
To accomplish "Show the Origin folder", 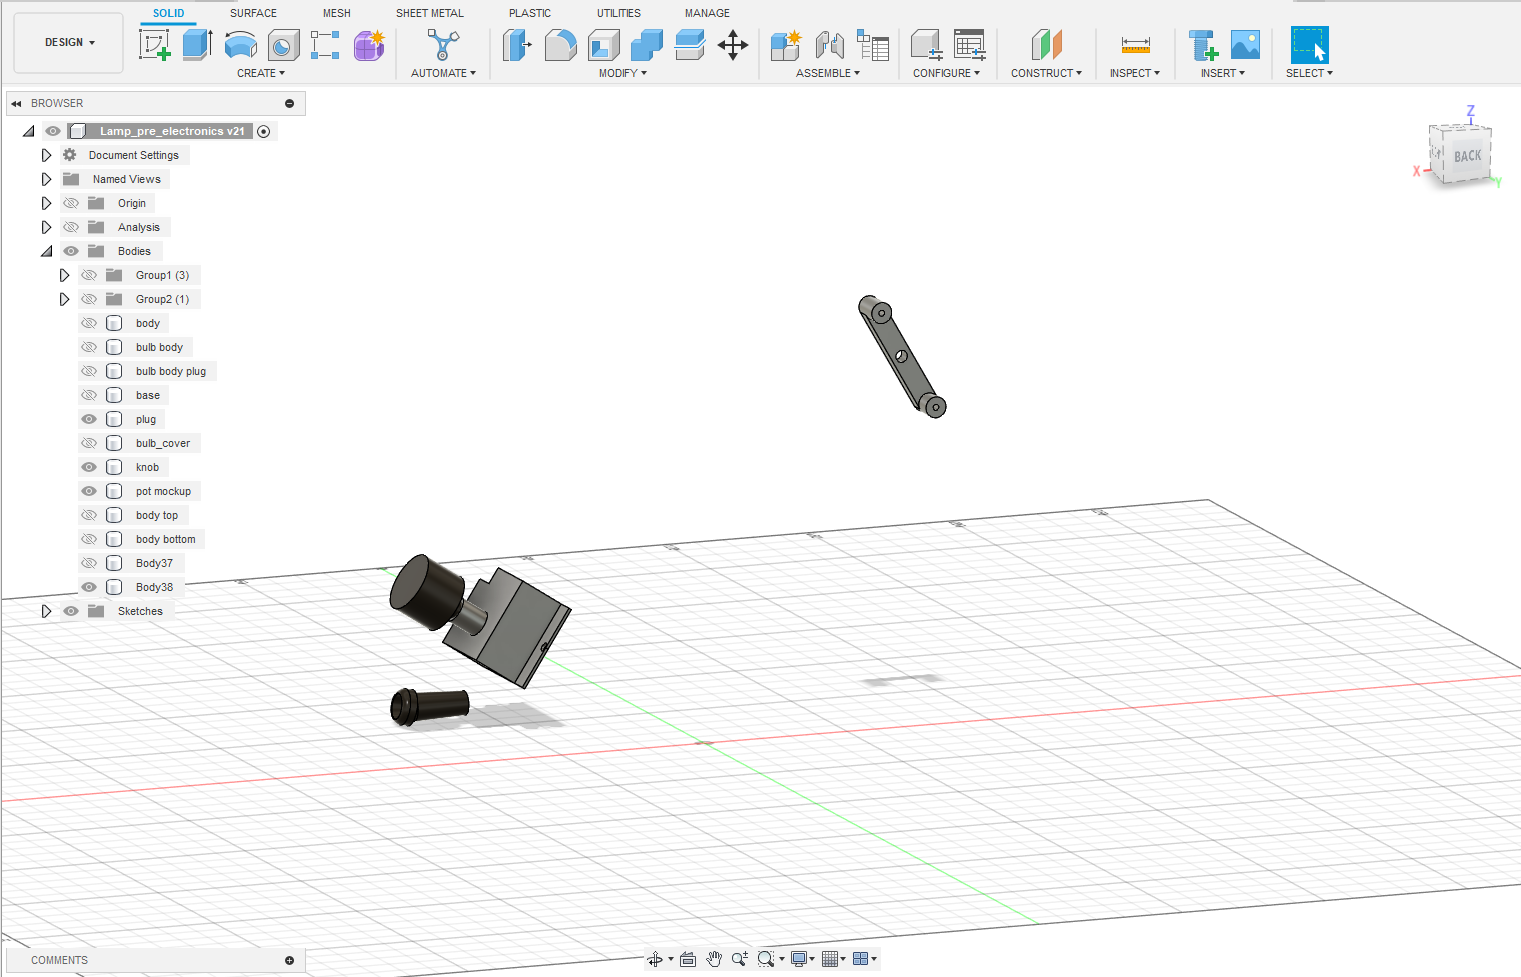I will point(71,203).
